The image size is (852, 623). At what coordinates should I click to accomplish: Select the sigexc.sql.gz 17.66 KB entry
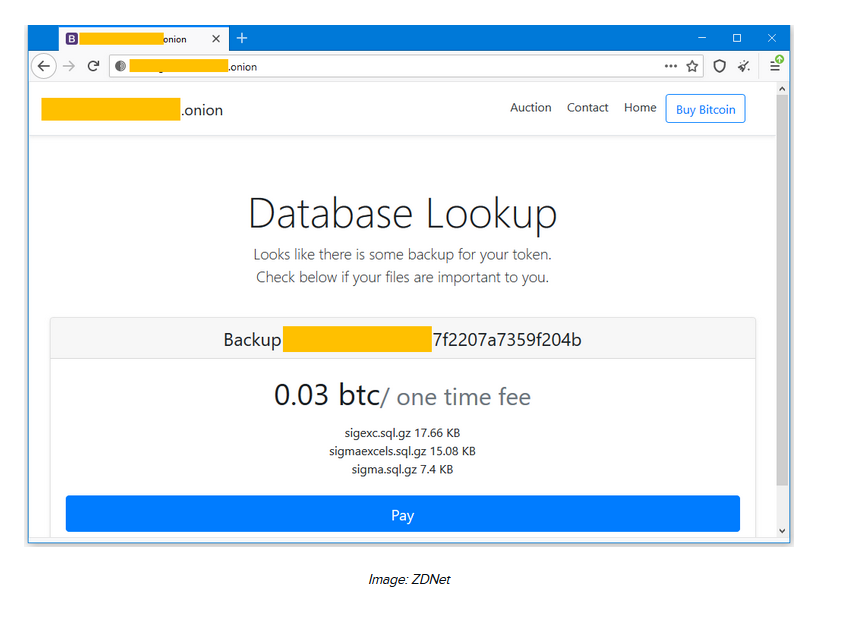[x=402, y=433]
